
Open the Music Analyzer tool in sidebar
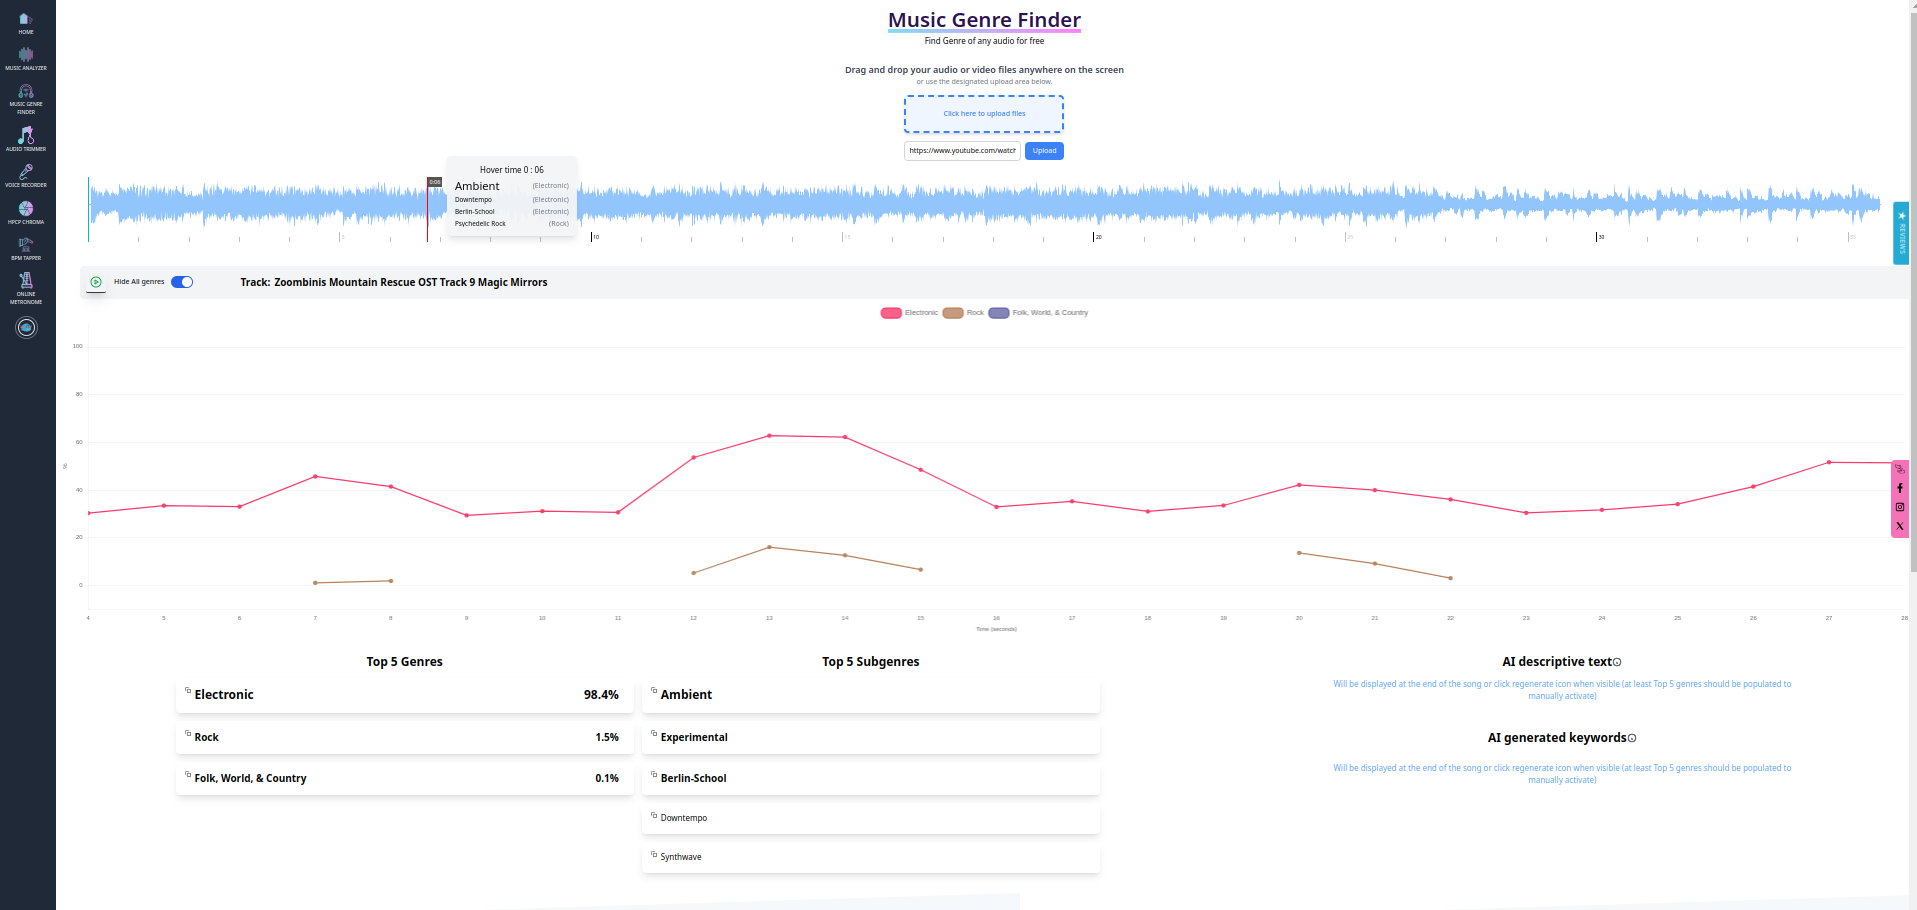(26, 58)
